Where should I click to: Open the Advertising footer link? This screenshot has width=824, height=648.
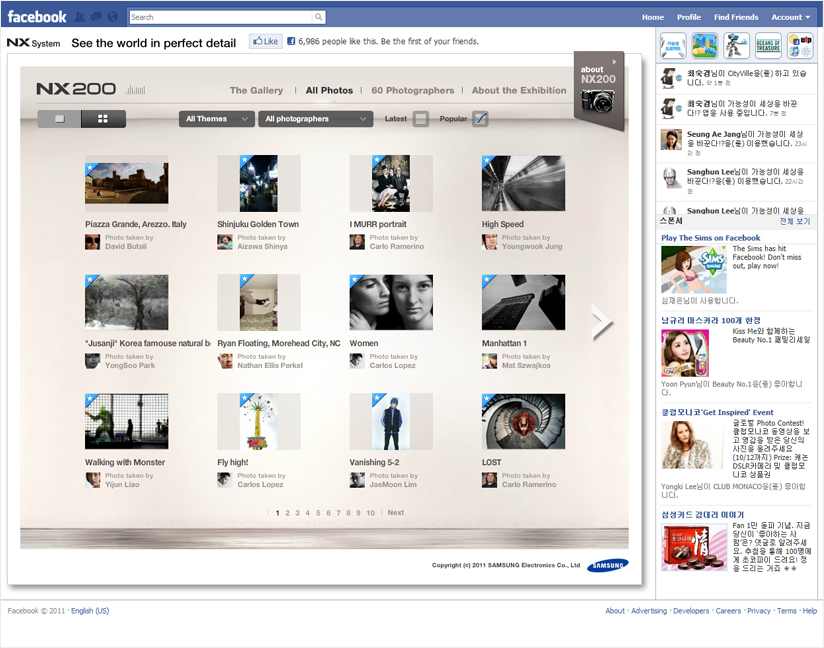pos(648,611)
